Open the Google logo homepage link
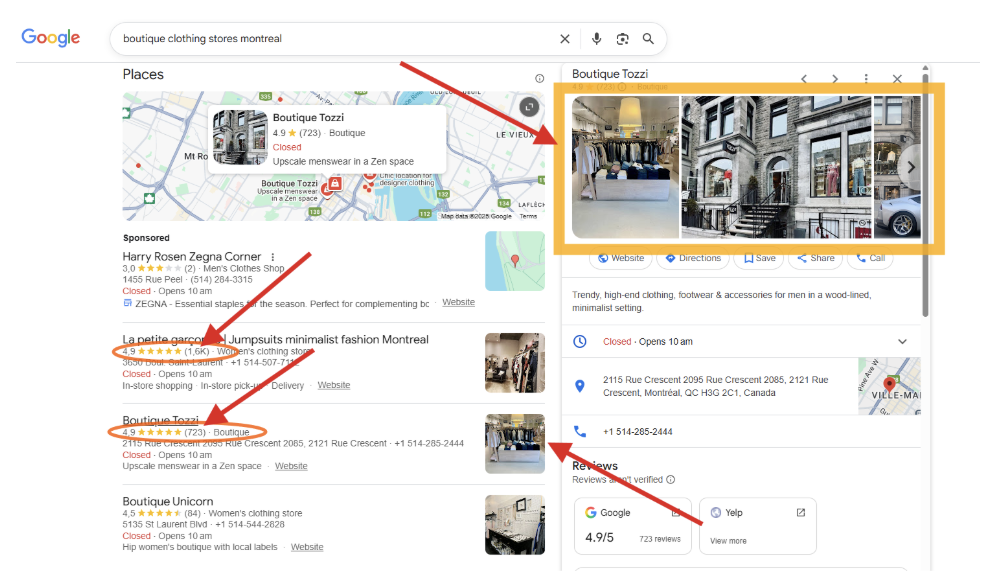This screenshot has height=584, width=988. [x=51, y=38]
